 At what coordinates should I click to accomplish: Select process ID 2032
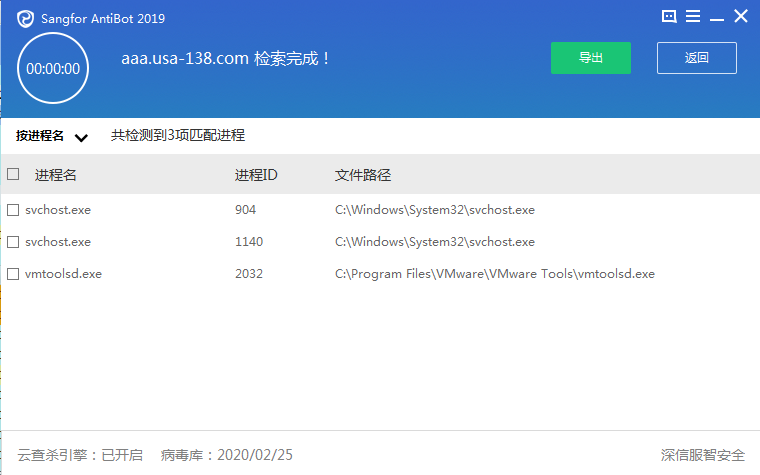click(249, 274)
